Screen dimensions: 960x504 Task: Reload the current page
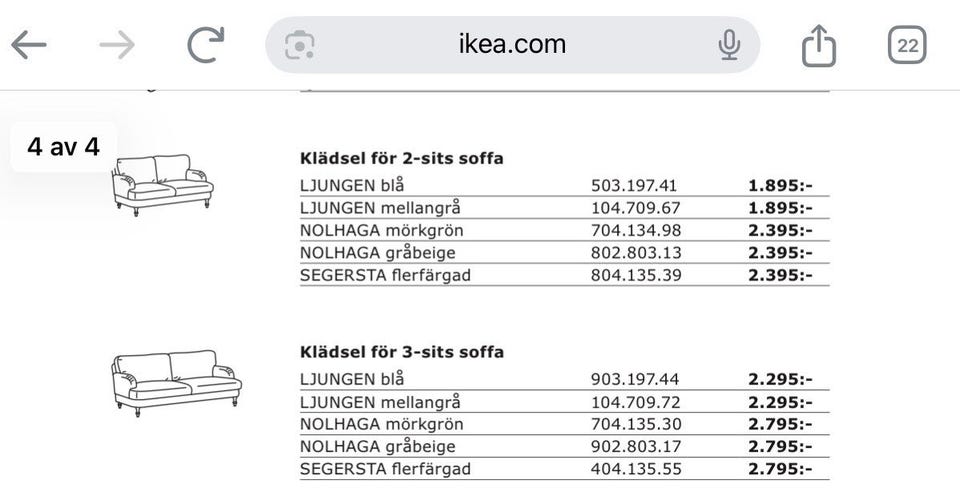click(206, 45)
